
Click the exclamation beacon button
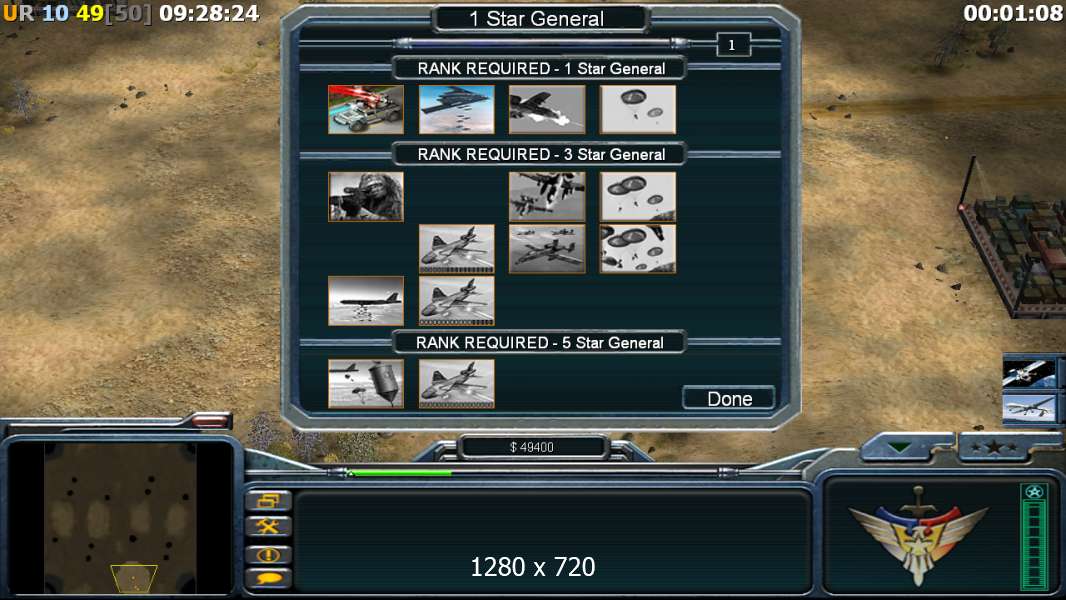(x=269, y=554)
